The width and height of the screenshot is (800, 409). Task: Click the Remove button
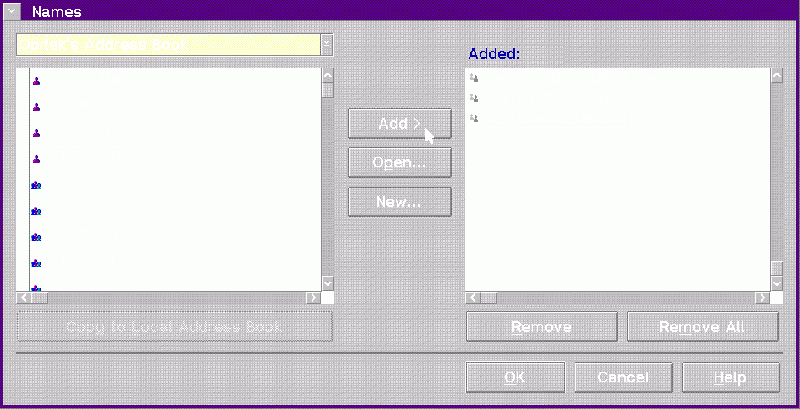[541, 326]
